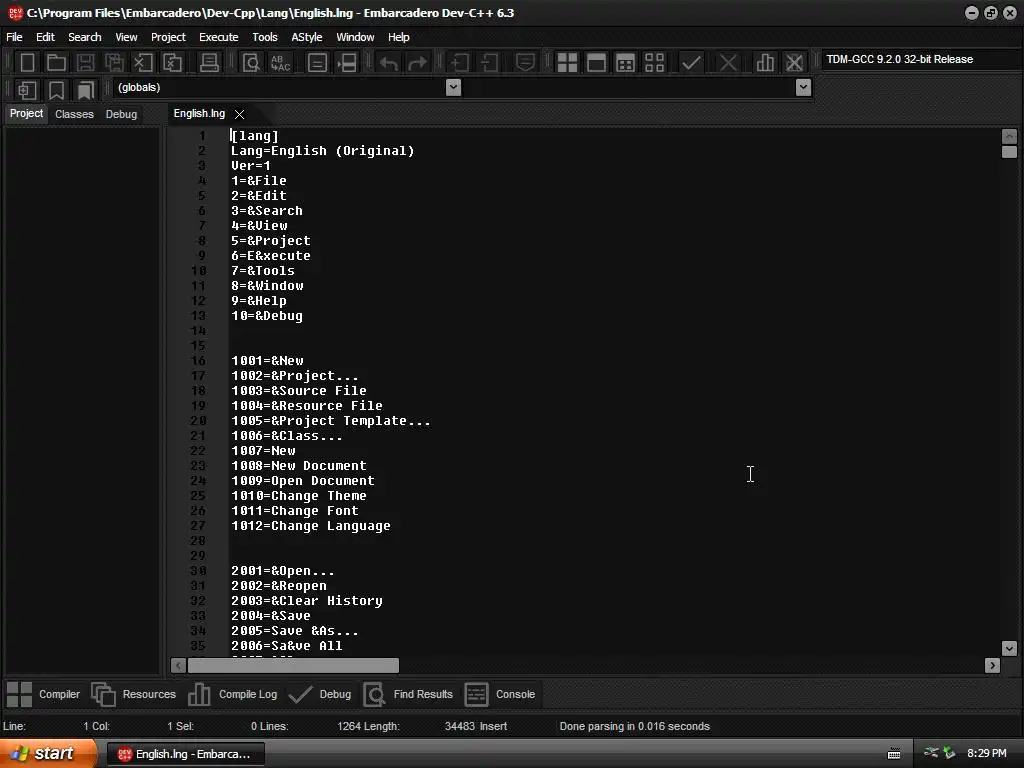The width and height of the screenshot is (1024, 768).
Task: Click the on-screen keyboard tray icon
Action: coord(894,754)
